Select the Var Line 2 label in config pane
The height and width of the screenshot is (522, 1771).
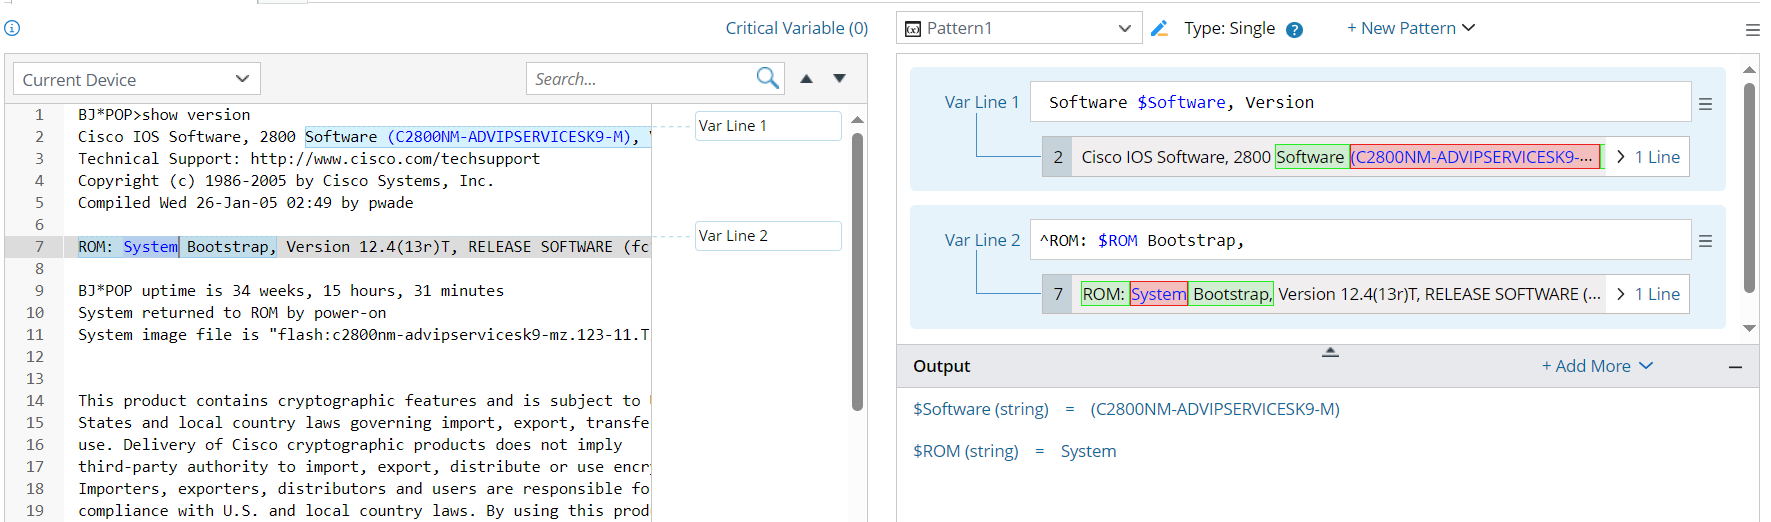[x=768, y=236]
